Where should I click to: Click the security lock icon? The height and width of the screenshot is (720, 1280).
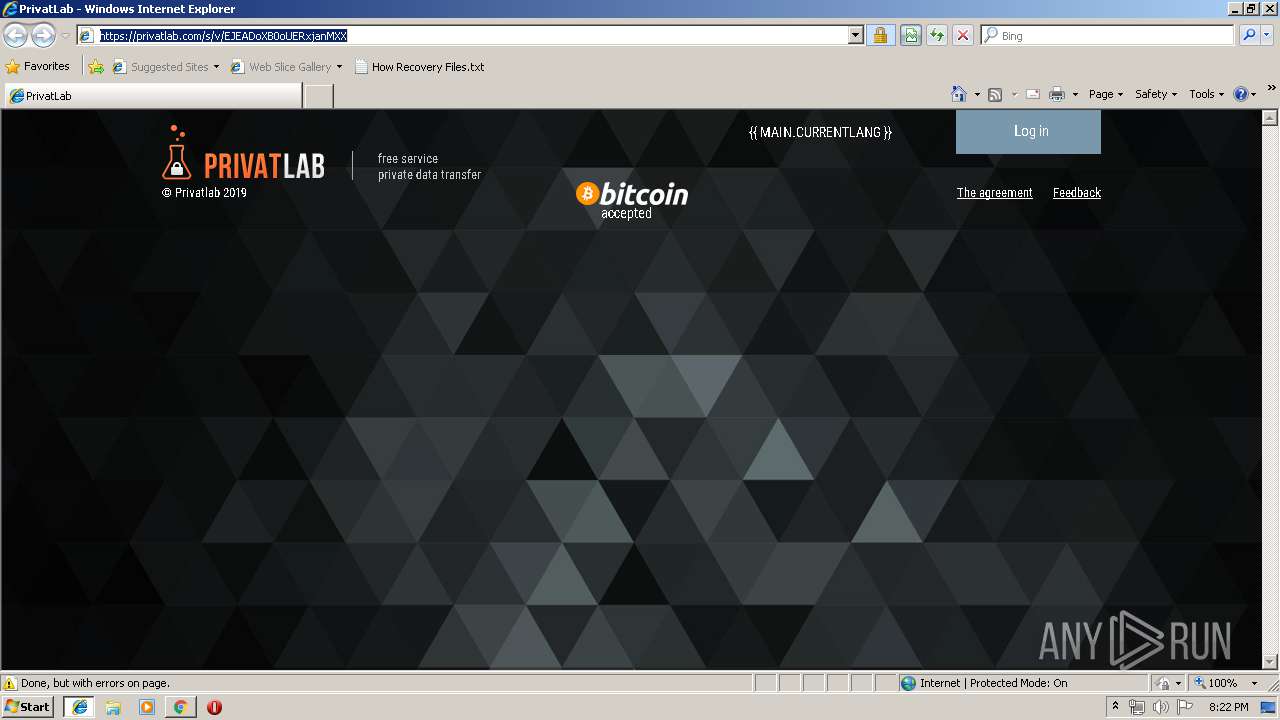coord(880,35)
